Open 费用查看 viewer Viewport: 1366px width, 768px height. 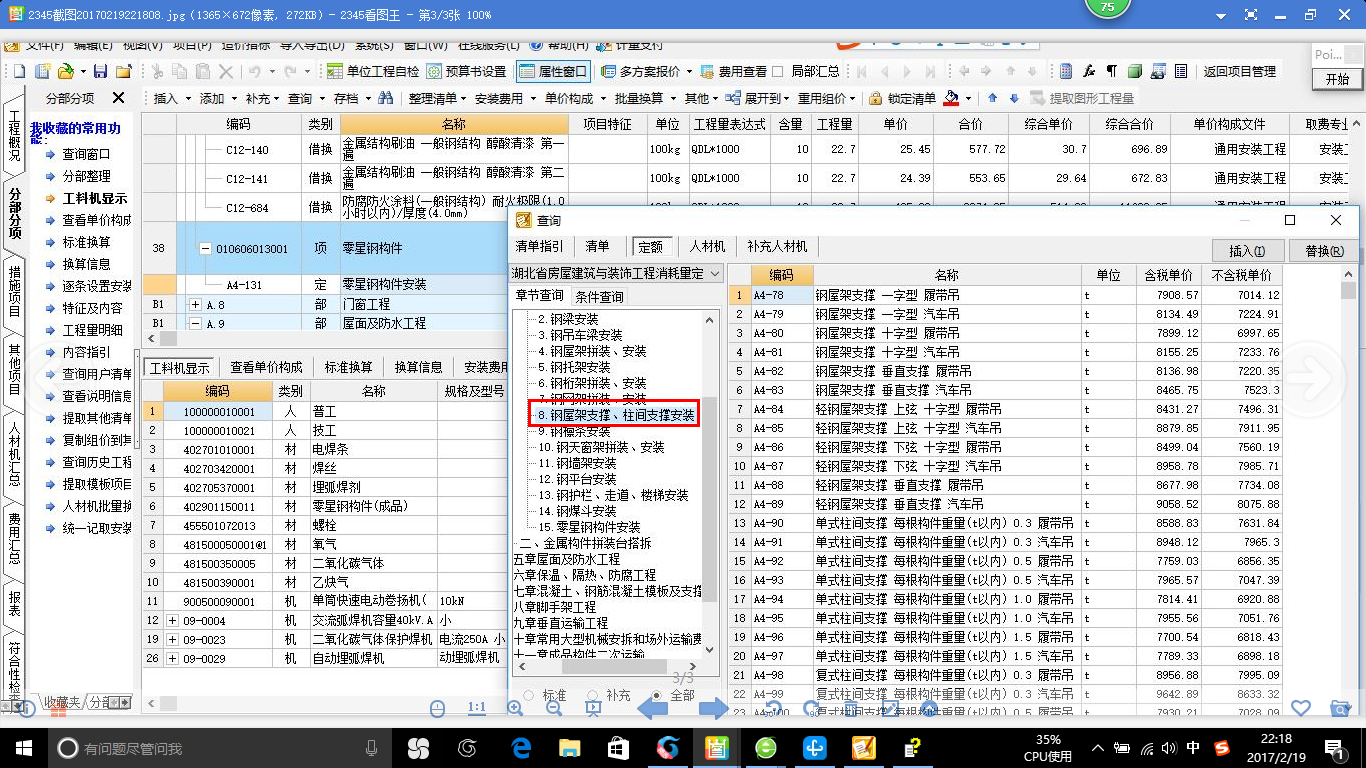(734, 71)
